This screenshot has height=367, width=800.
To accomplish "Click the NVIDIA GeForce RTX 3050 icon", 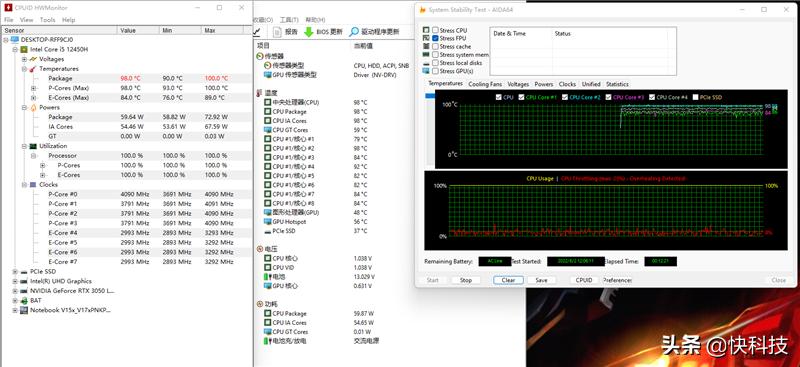I will 23,291.
